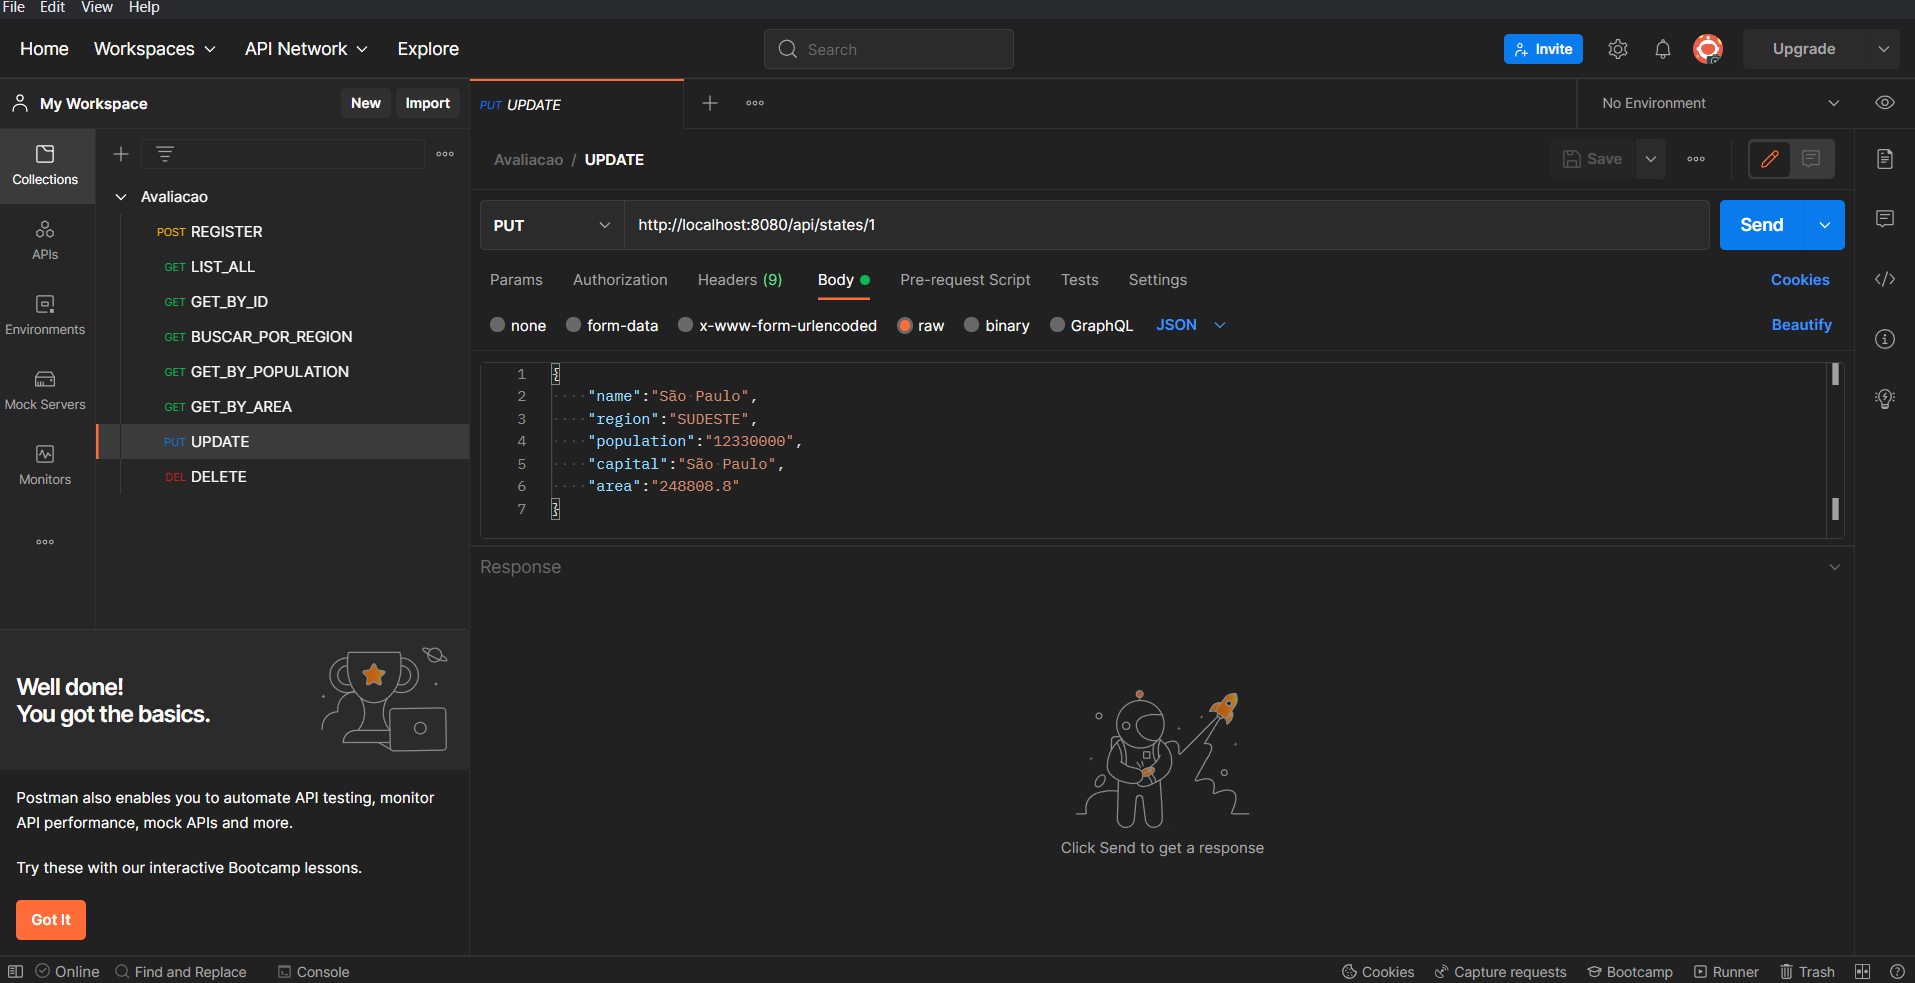Viewport: 1915px width, 983px height.
Task: Switch to the Authorization tab
Action: [619, 280]
